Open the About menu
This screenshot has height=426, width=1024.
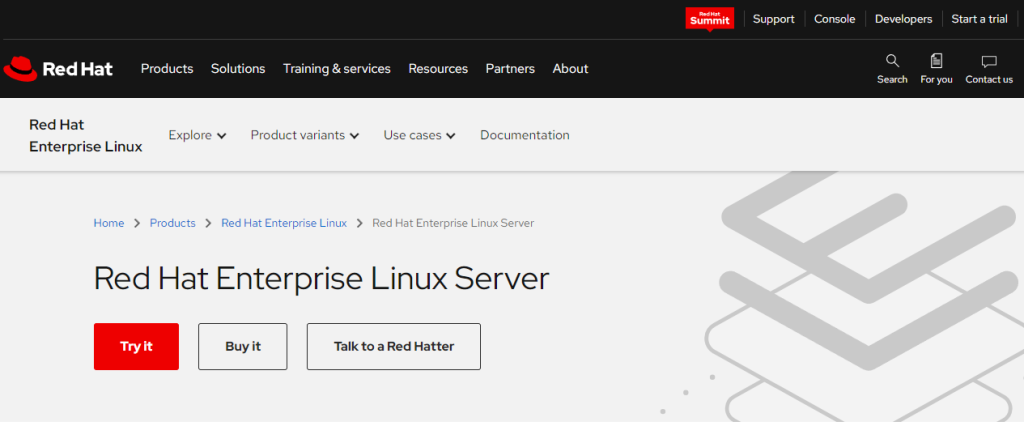tap(570, 69)
